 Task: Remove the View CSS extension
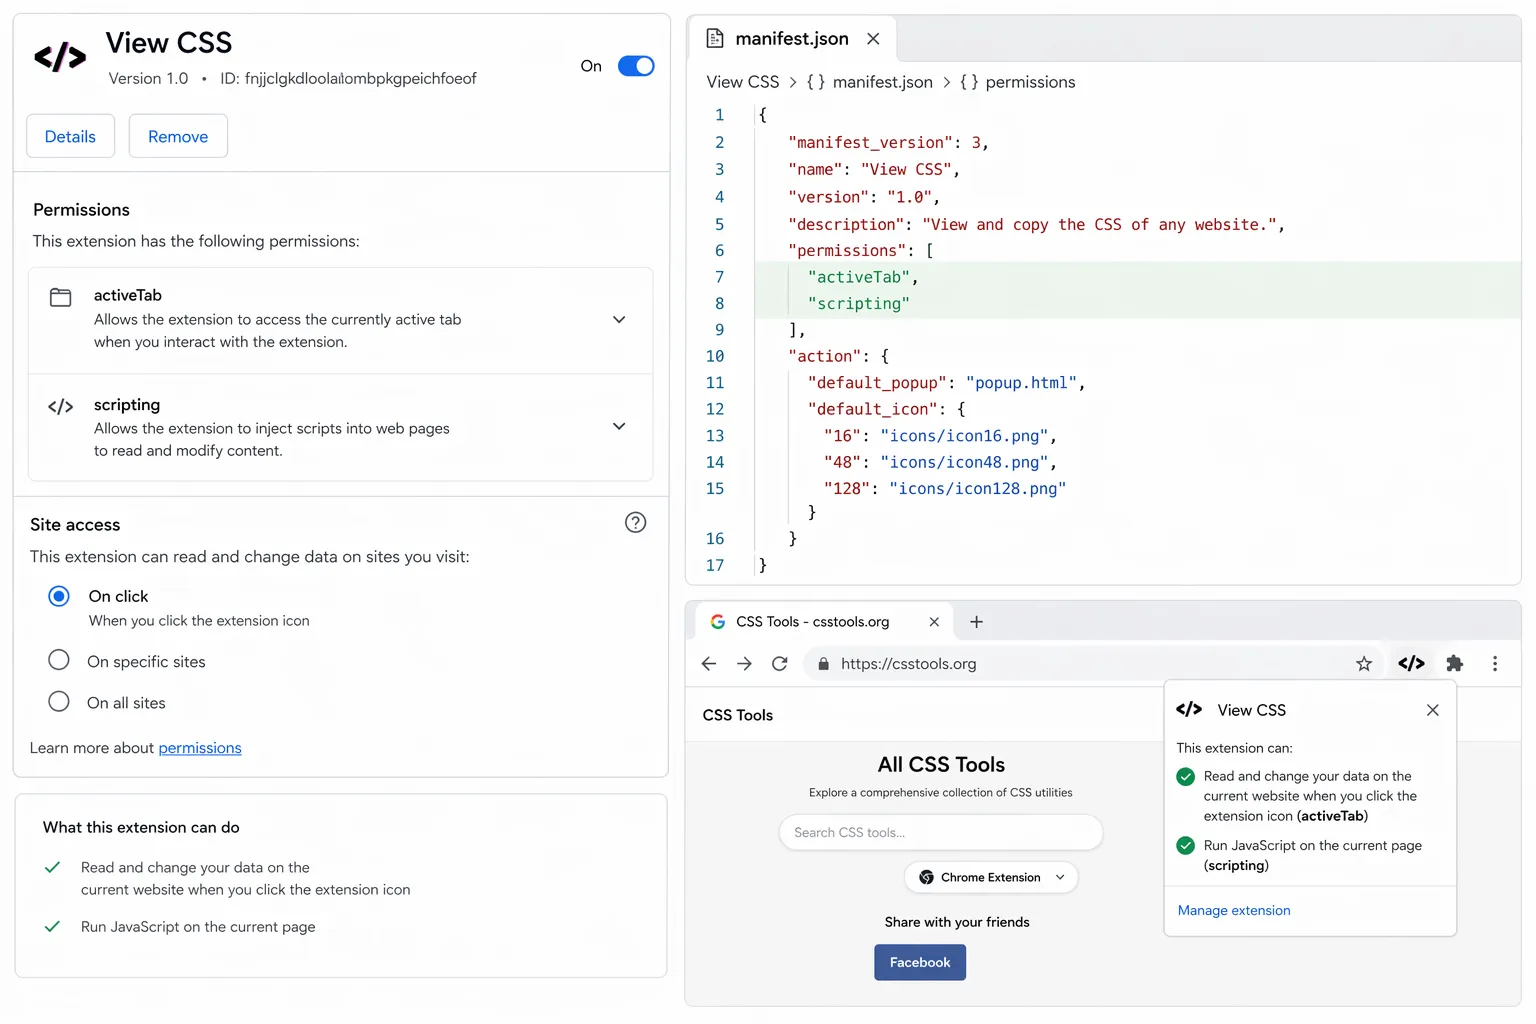coord(178,136)
